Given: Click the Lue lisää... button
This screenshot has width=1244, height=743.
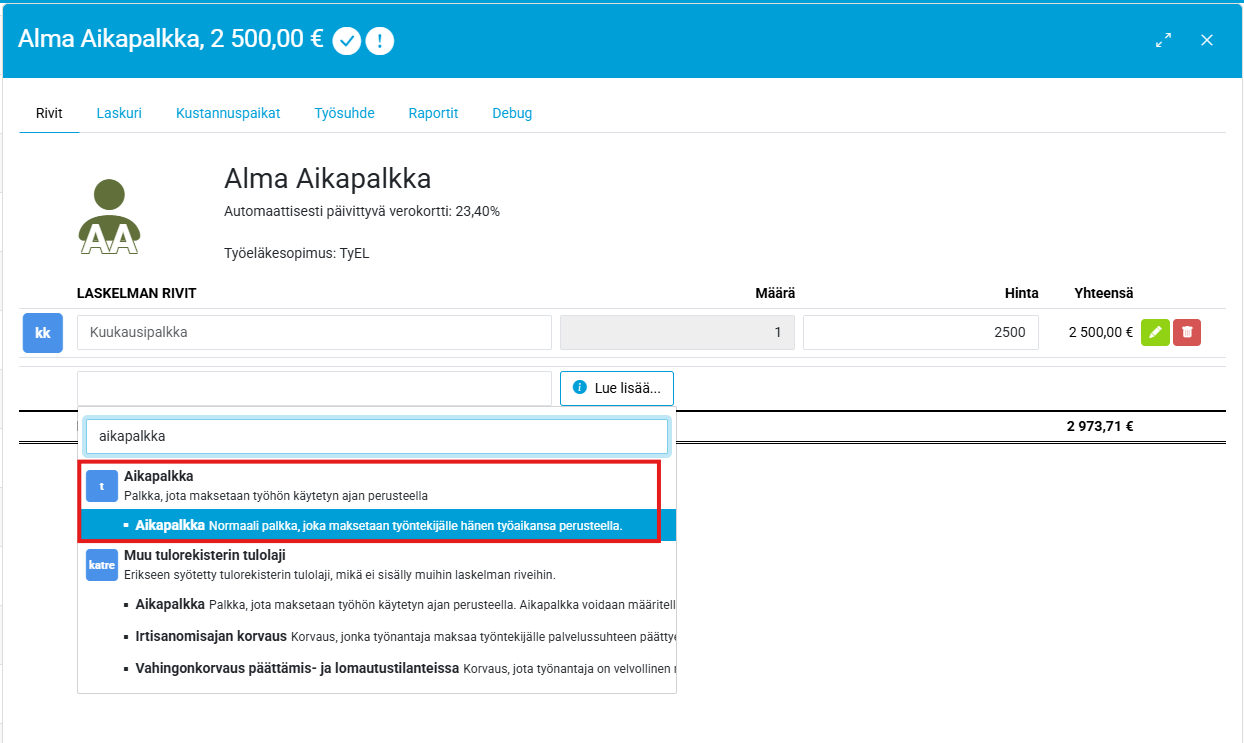Looking at the screenshot, I should 617,388.
